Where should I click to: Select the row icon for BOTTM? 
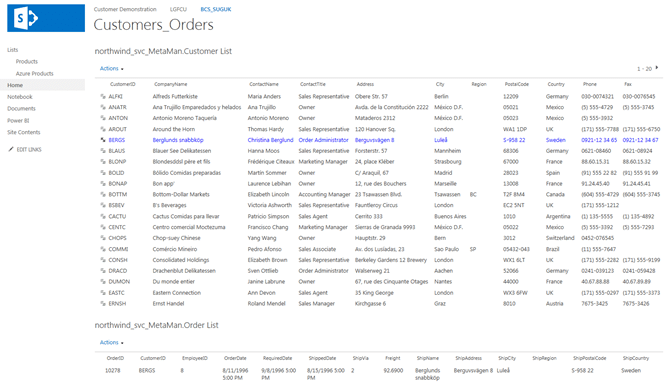103,194
